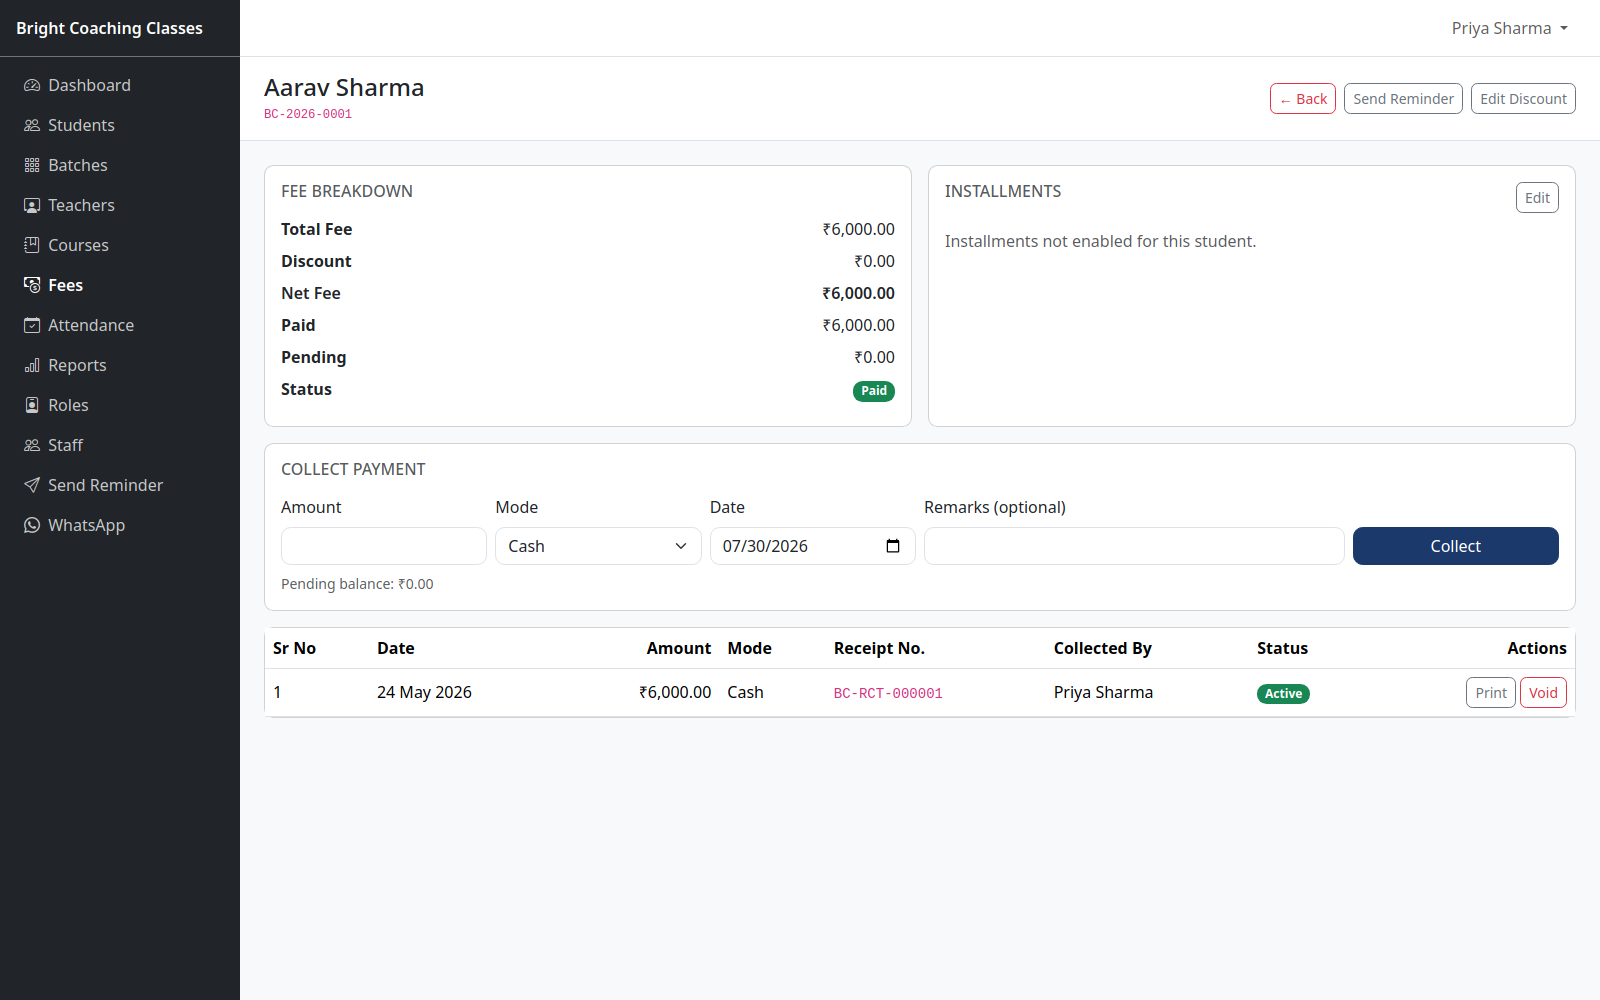The width and height of the screenshot is (1600, 1000).
Task: Click the Collect payment button
Action: tap(1455, 546)
